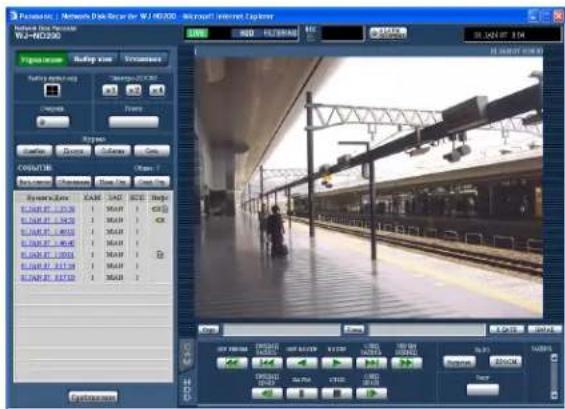Click the previous record skip button
Viewport: 565px width, 409px height.
click(x=267, y=363)
